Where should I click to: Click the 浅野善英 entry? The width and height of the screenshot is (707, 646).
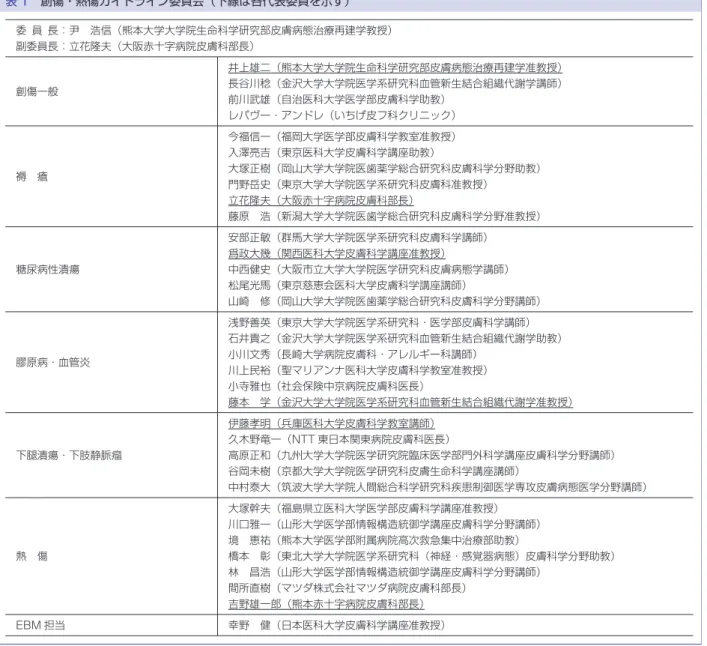pos(379,322)
